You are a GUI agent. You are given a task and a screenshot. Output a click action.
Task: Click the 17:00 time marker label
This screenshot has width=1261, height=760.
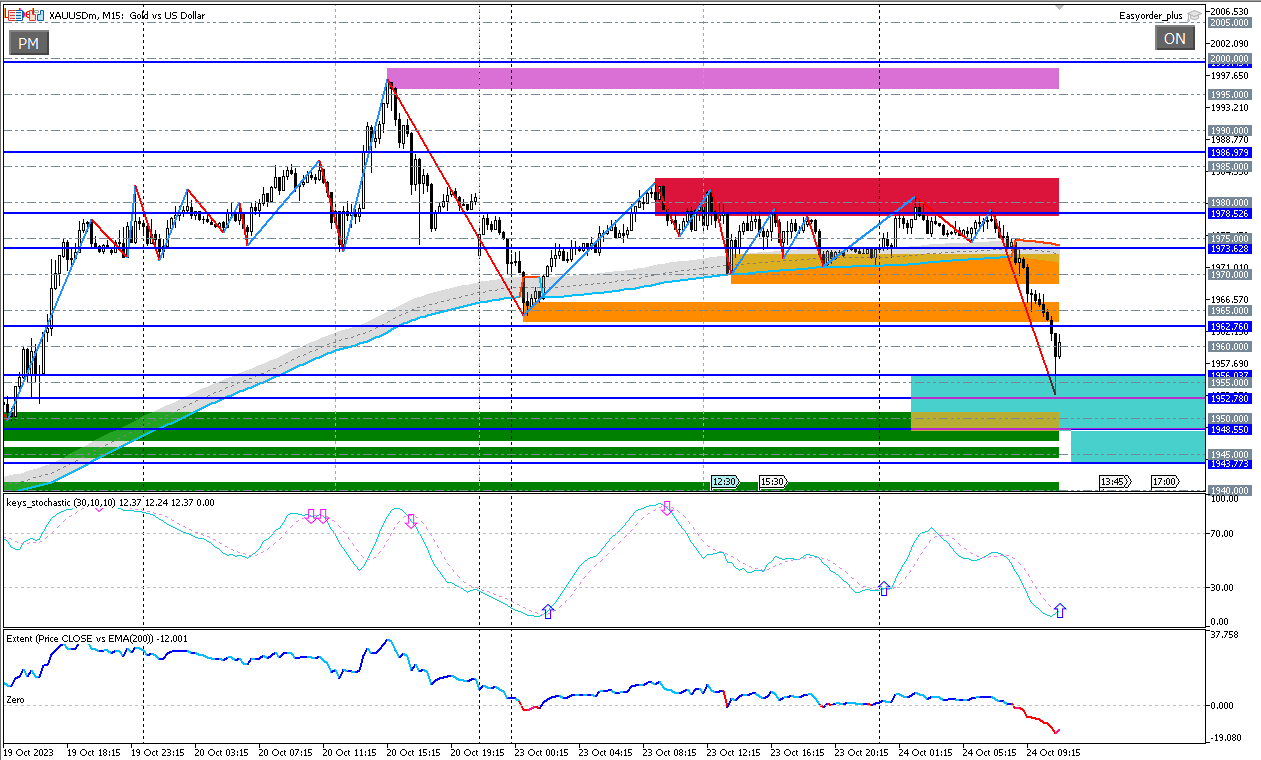1163,482
